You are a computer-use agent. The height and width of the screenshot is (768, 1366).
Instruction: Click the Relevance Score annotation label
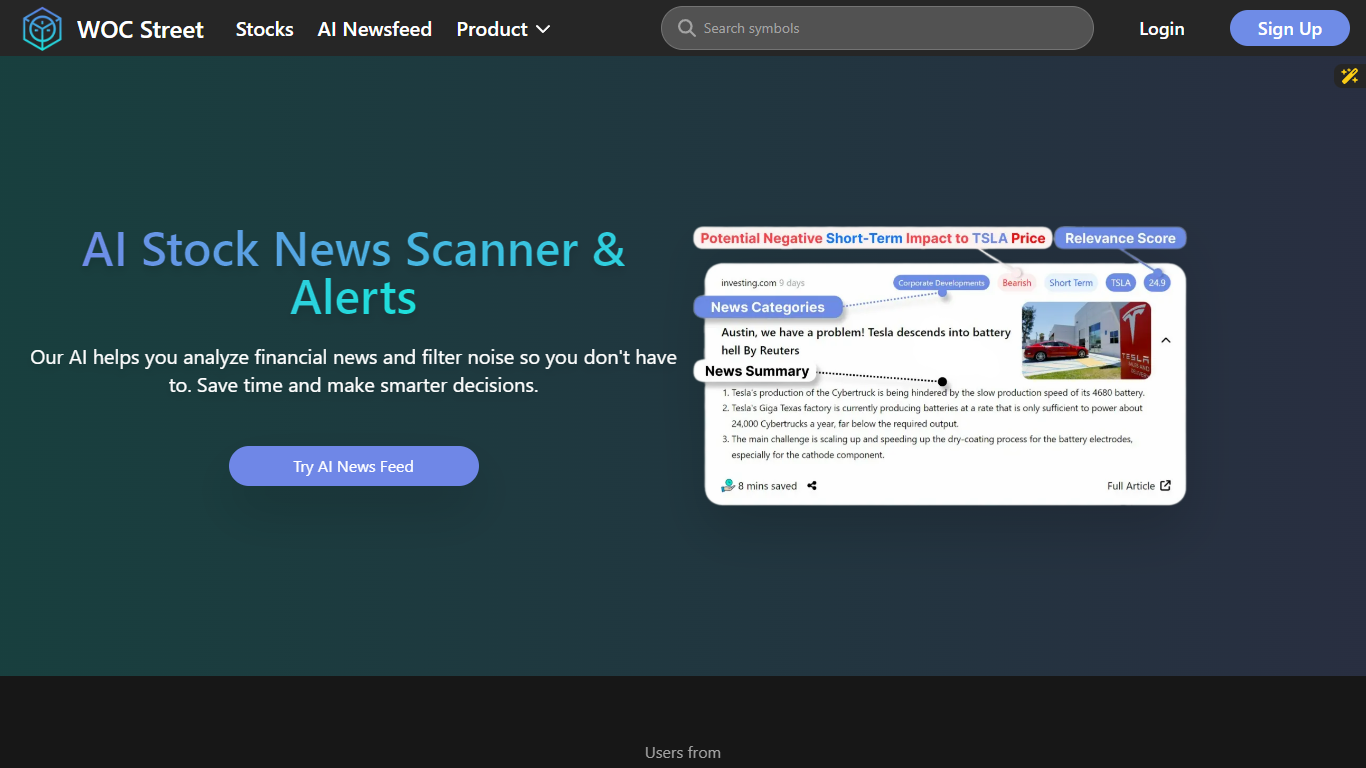(x=1120, y=238)
